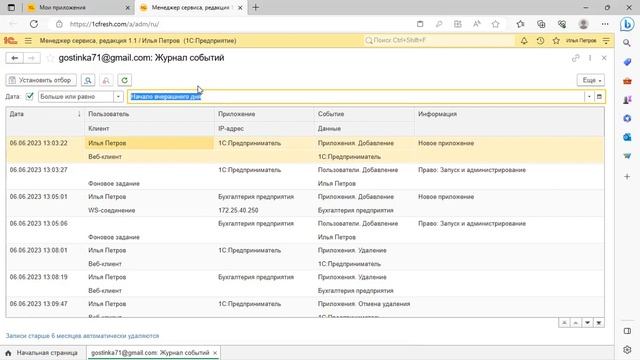Open Edge settings and more menu
Screen dimensions: 640x360
[605, 24]
